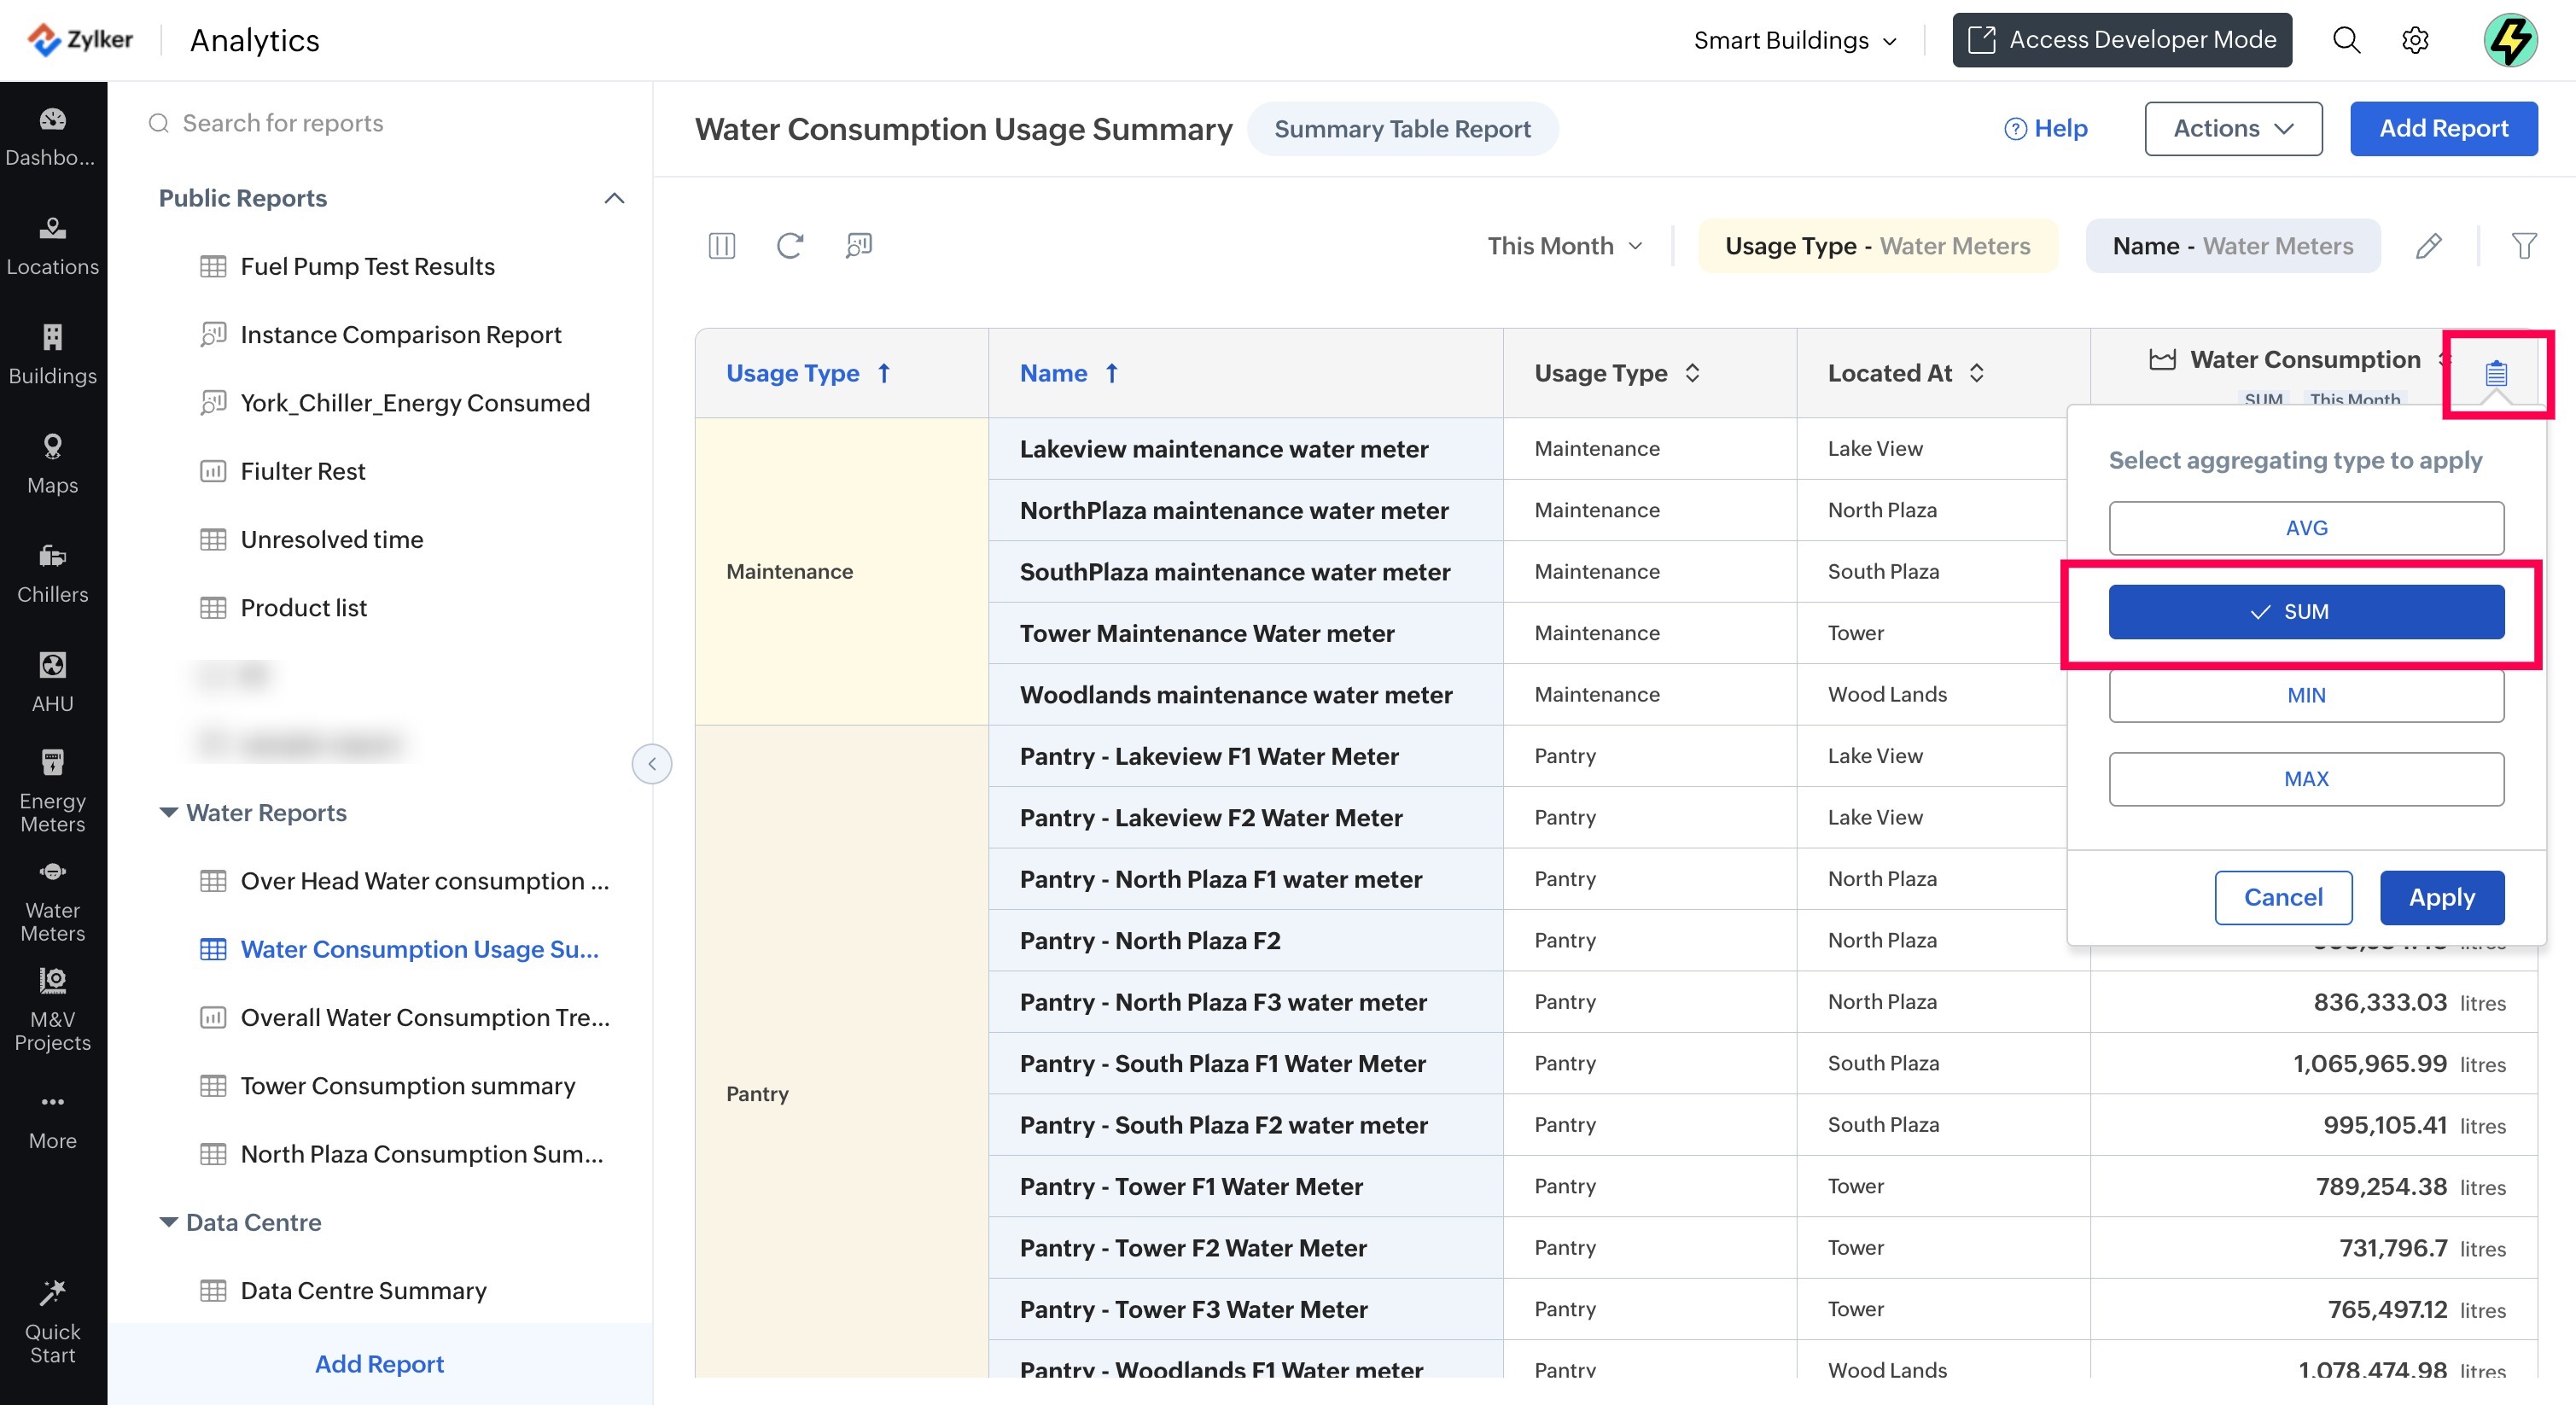Open settings gear icon
The height and width of the screenshot is (1405, 2576).
(2415, 40)
